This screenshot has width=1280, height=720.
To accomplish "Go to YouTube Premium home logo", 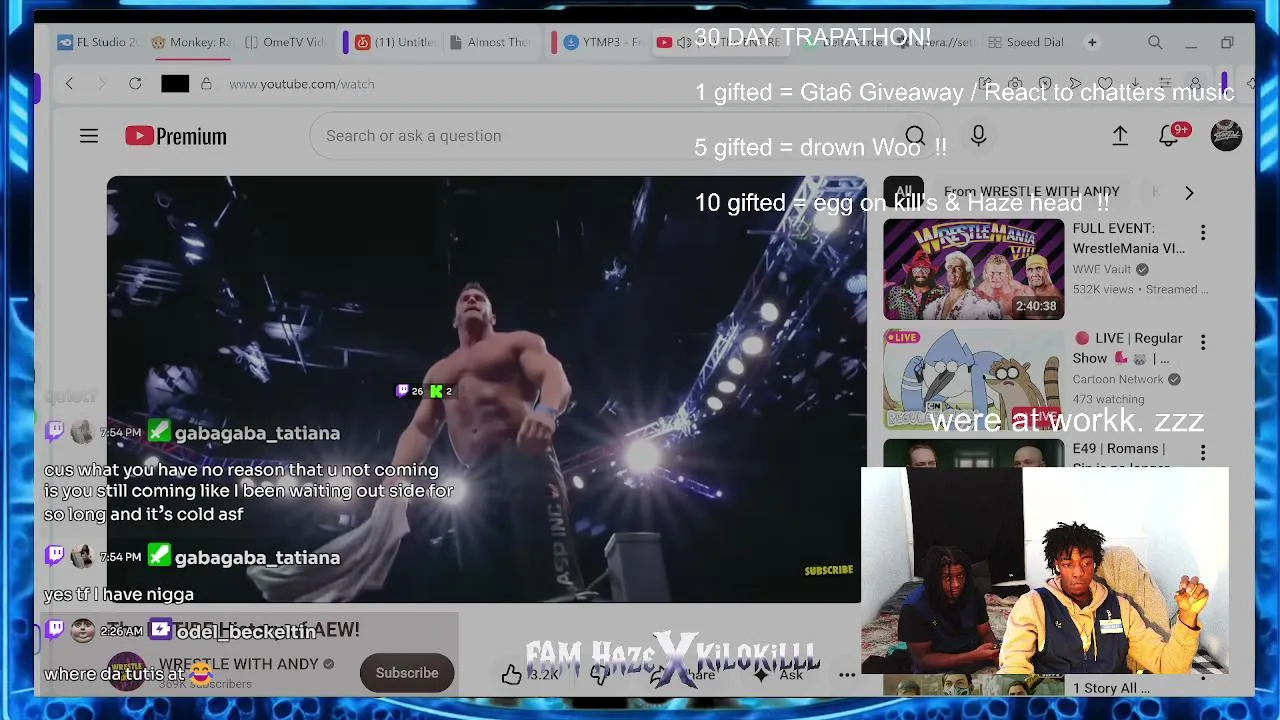I will 176,136.
